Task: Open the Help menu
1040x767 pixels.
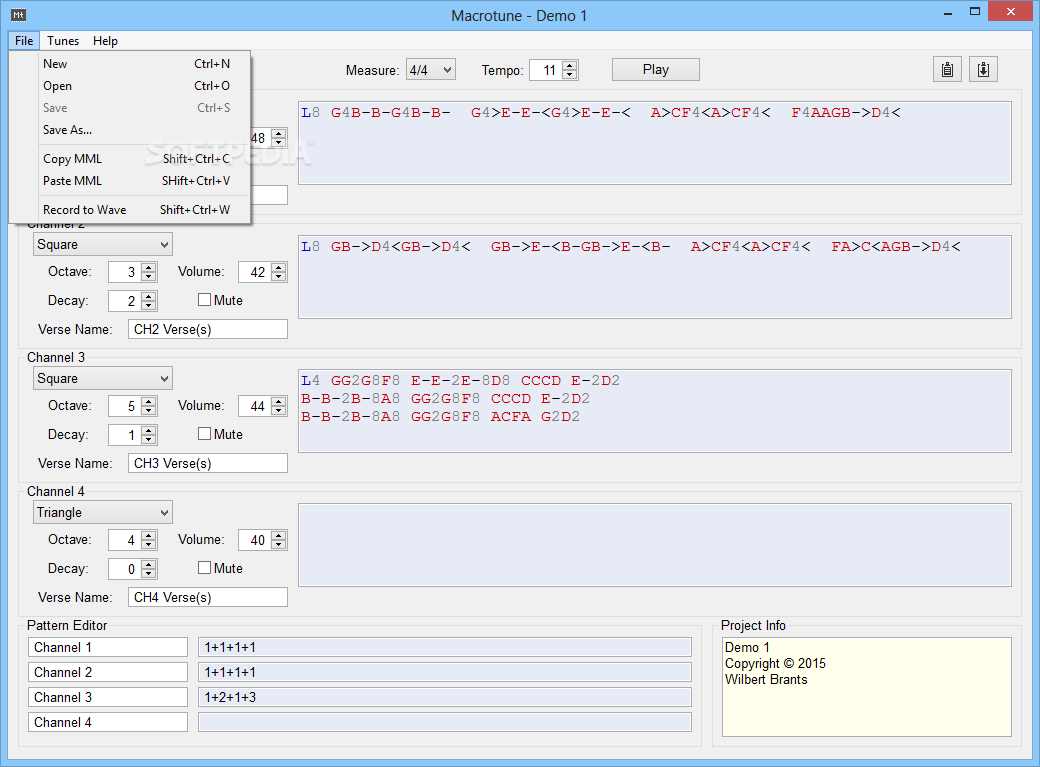Action: point(105,40)
